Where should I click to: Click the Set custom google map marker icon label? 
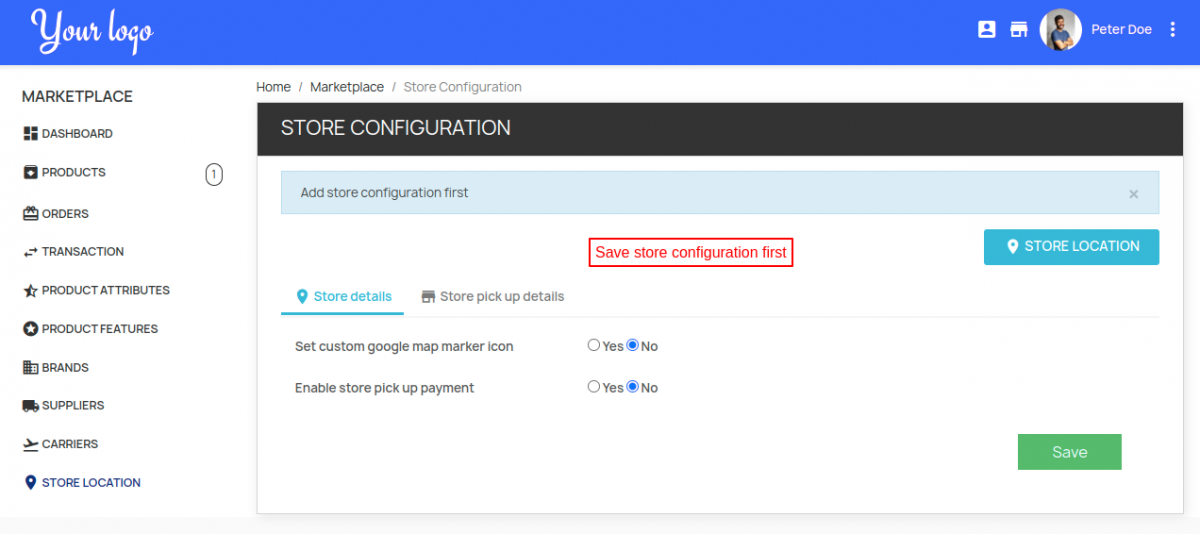point(404,346)
